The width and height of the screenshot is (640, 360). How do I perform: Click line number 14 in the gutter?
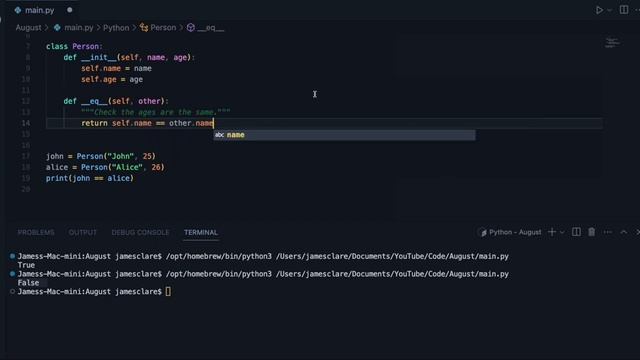pos(26,123)
